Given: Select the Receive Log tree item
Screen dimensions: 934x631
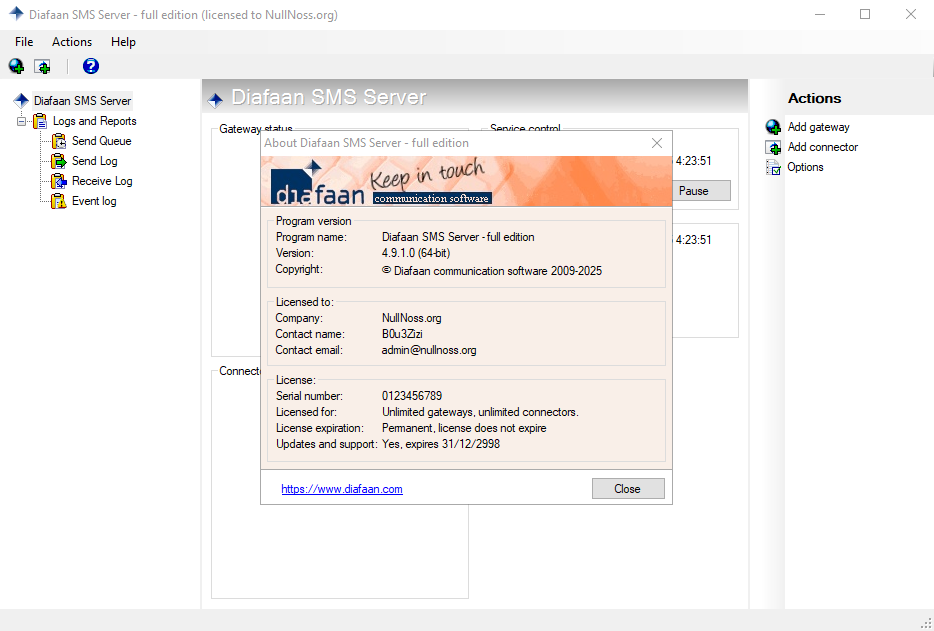Looking at the screenshot, I should 102,181.
